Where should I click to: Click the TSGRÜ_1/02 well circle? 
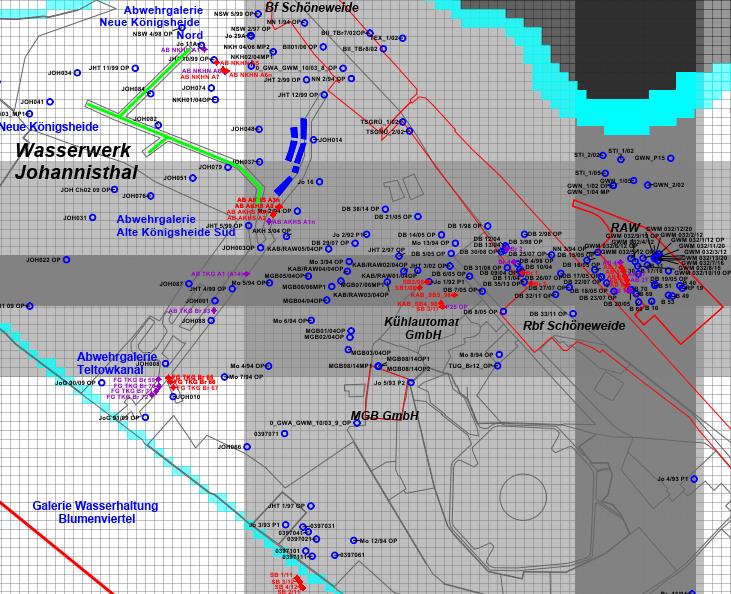pyautogui.click(x=402, y=122)
